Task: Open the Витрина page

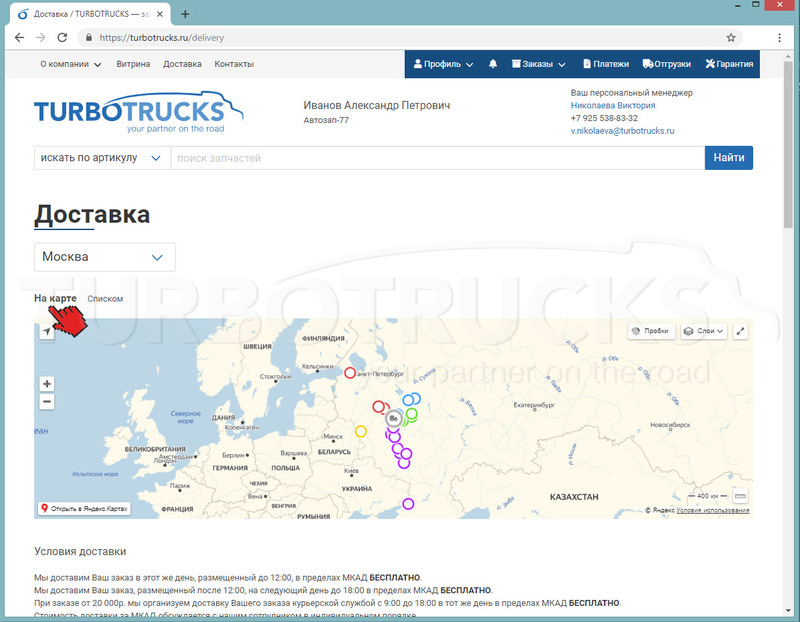Action: tap(133, 64)
